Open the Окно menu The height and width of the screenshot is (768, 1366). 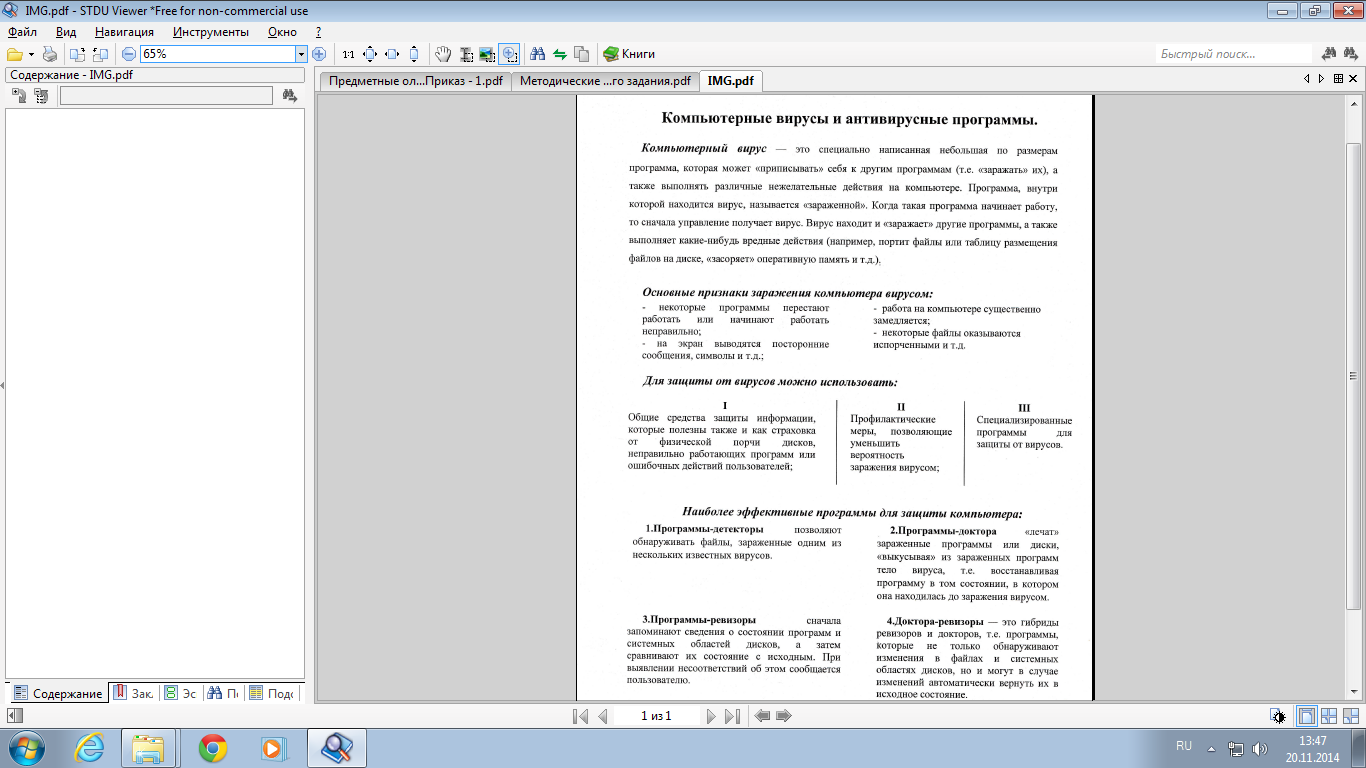[x=283, y=32]
